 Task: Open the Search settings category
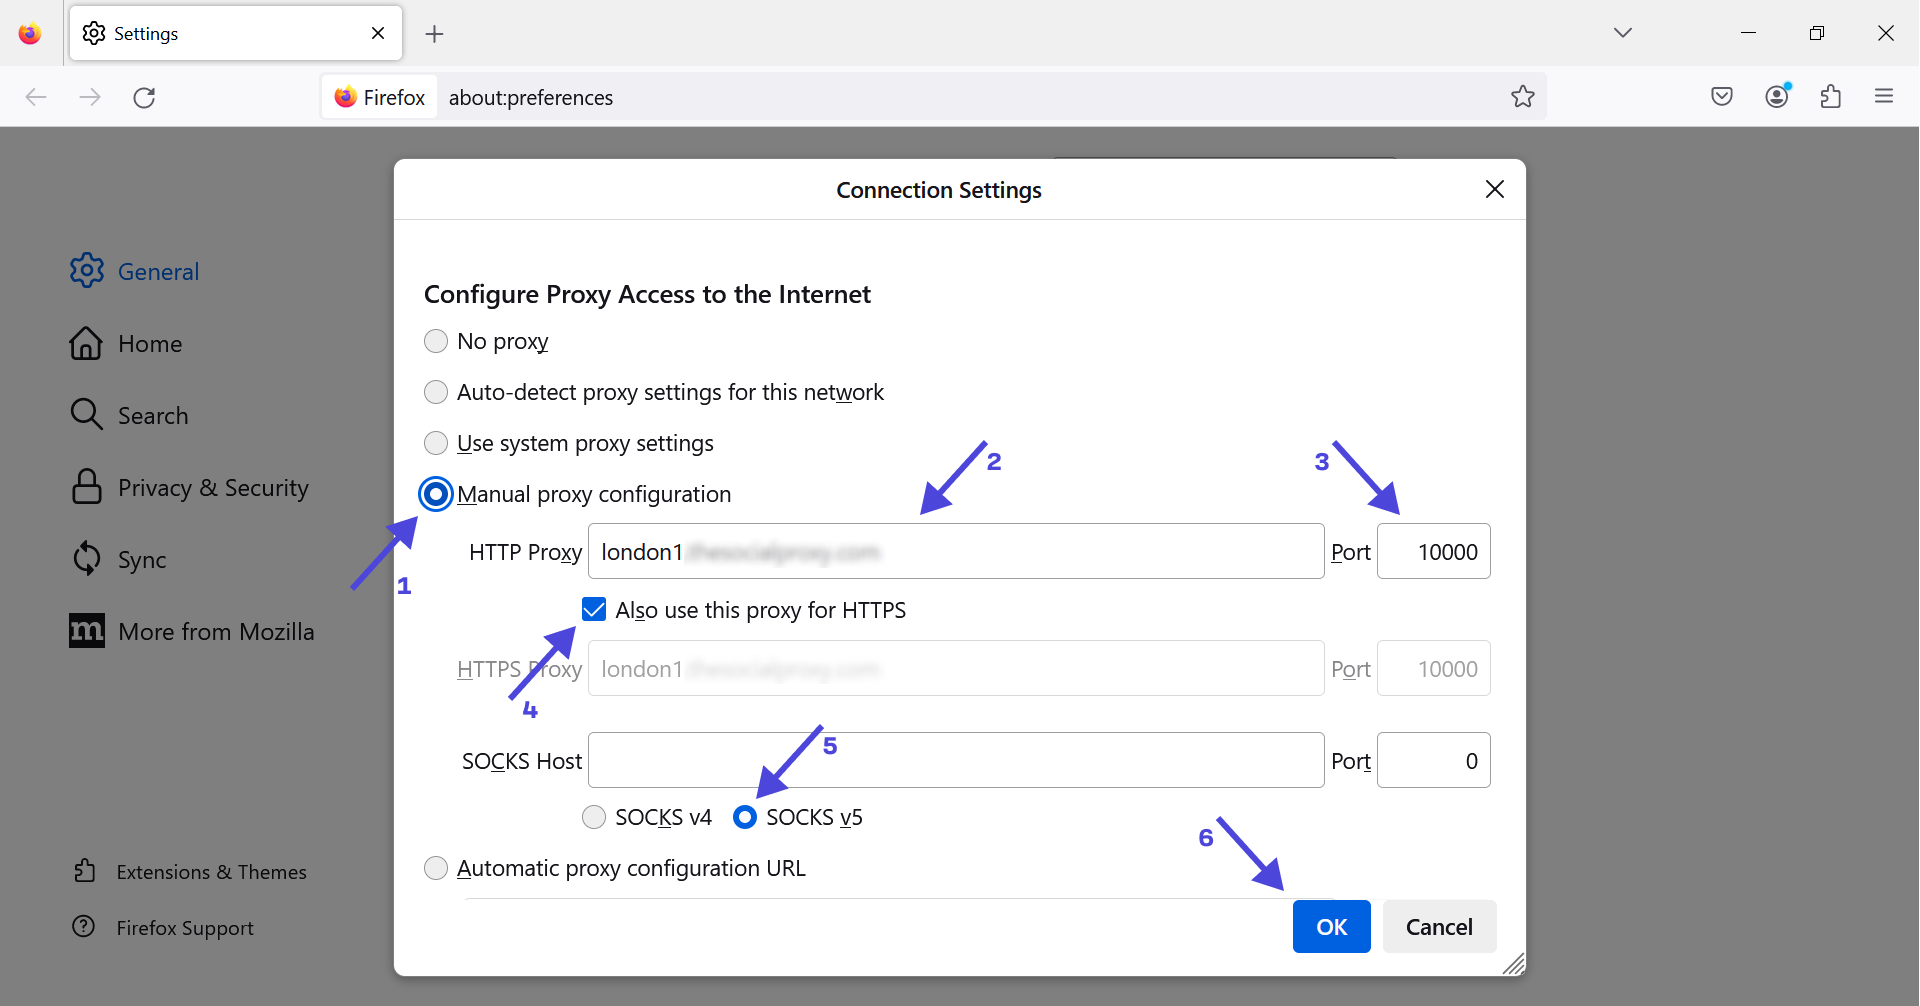129,415
